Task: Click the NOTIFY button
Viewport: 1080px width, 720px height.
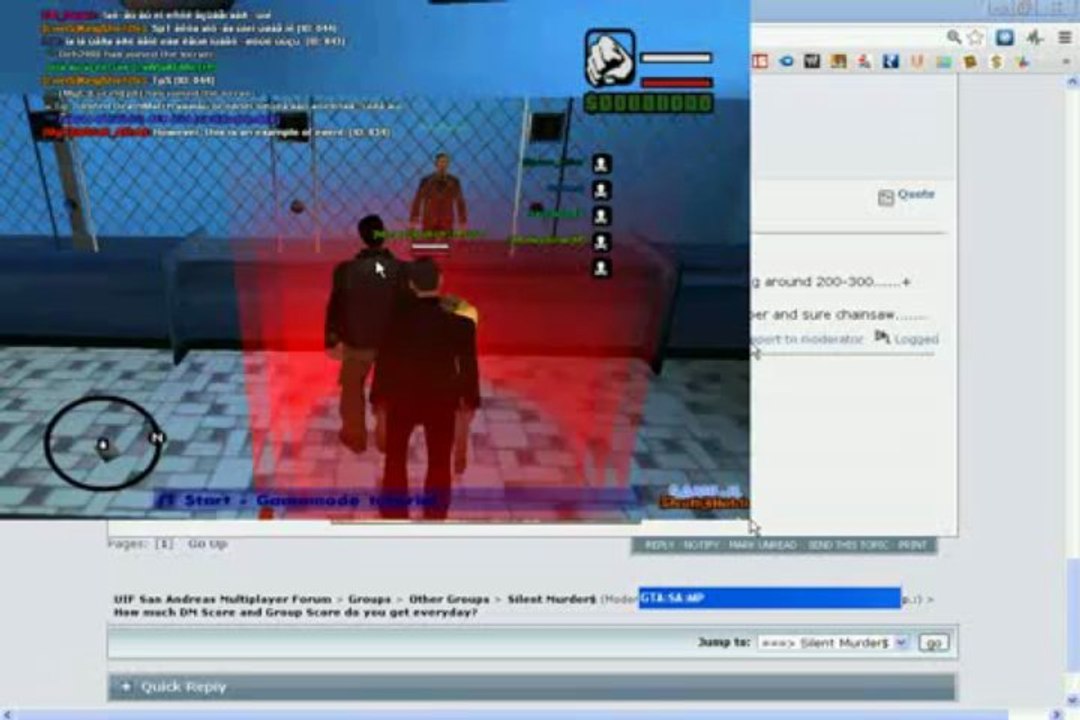Action: (701, 546)
